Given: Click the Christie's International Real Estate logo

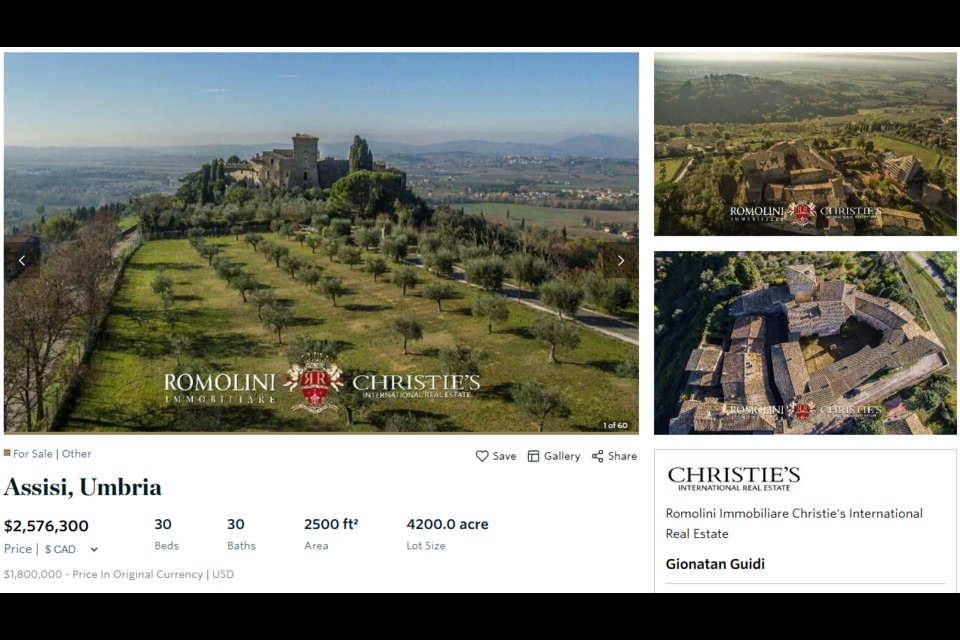Looking at the screenshot, I should click(733, 478).
